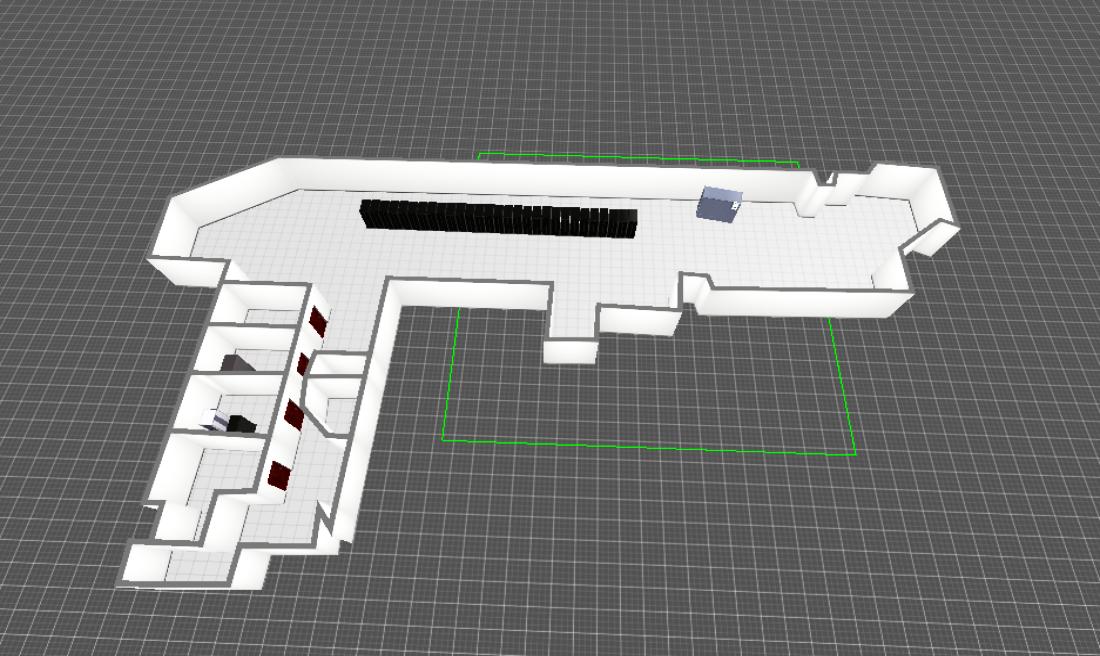The width and height of the screenshot is (1100, 656).
Task: Click the gray box in the side room
Action: 235,363
